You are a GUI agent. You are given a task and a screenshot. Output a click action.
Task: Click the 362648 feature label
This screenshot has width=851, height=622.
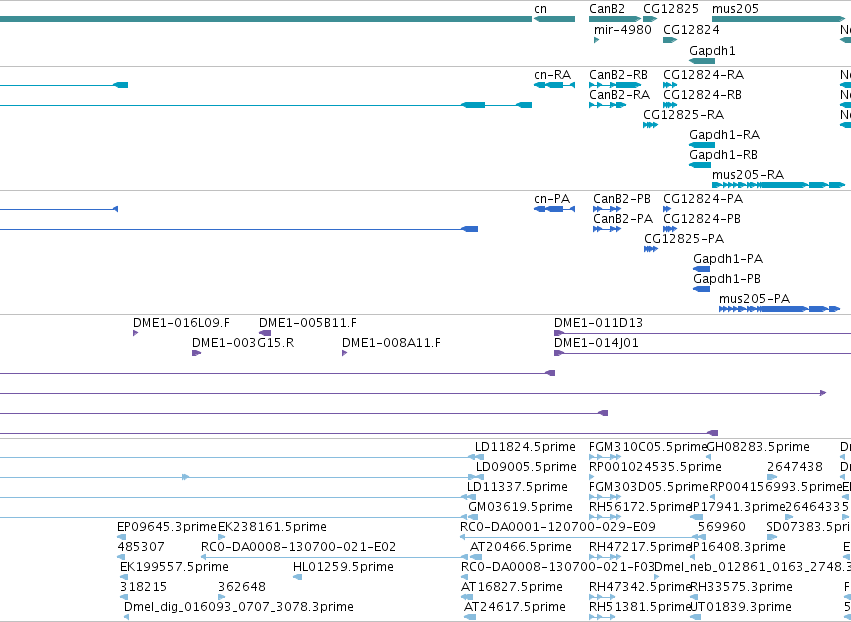point(242,587)
